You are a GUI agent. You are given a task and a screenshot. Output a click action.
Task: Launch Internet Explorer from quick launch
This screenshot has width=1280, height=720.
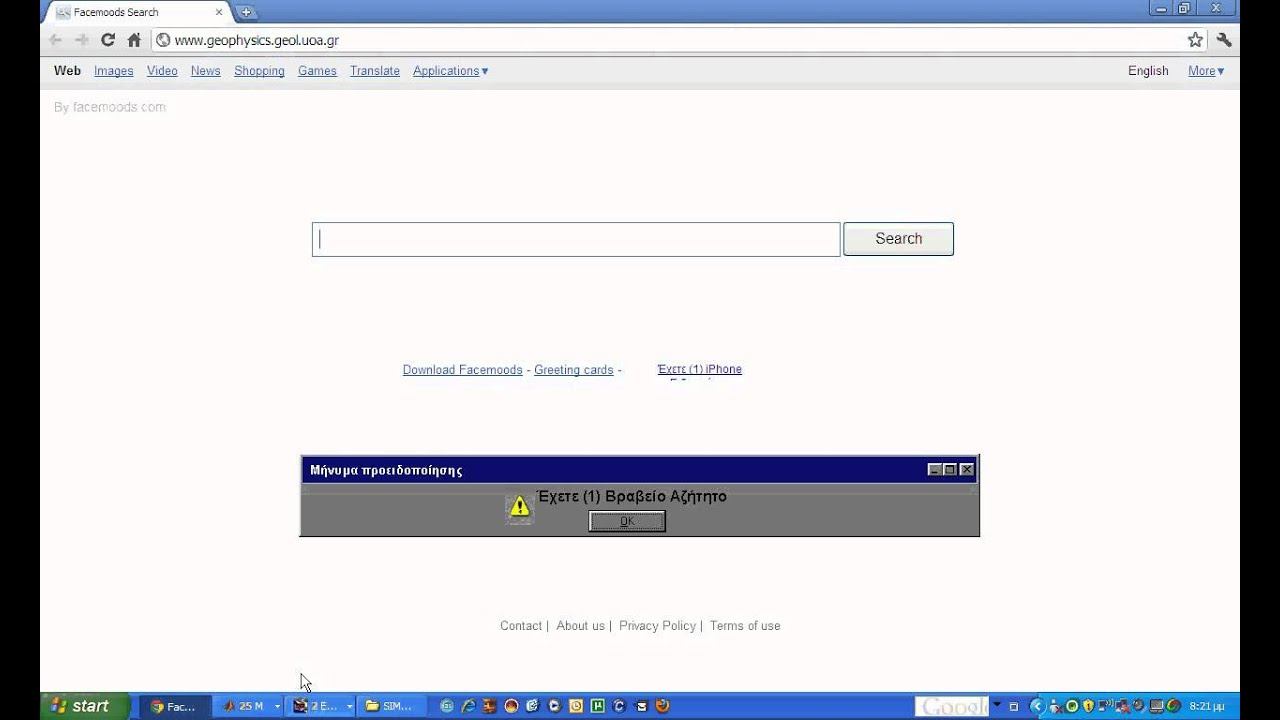(x=471, y=706)
